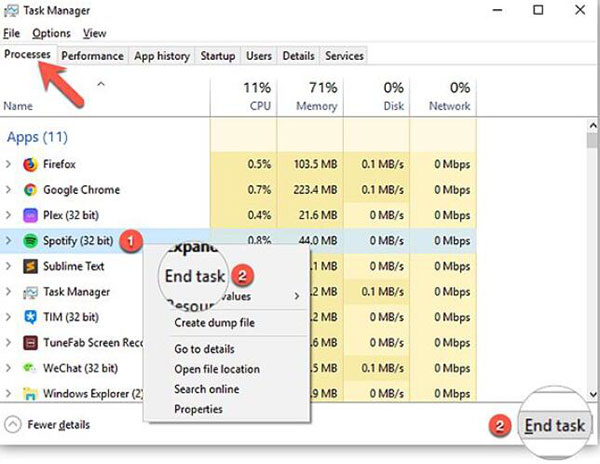
Task: Choose End task in context menu
Action: [x=195, y=274]
